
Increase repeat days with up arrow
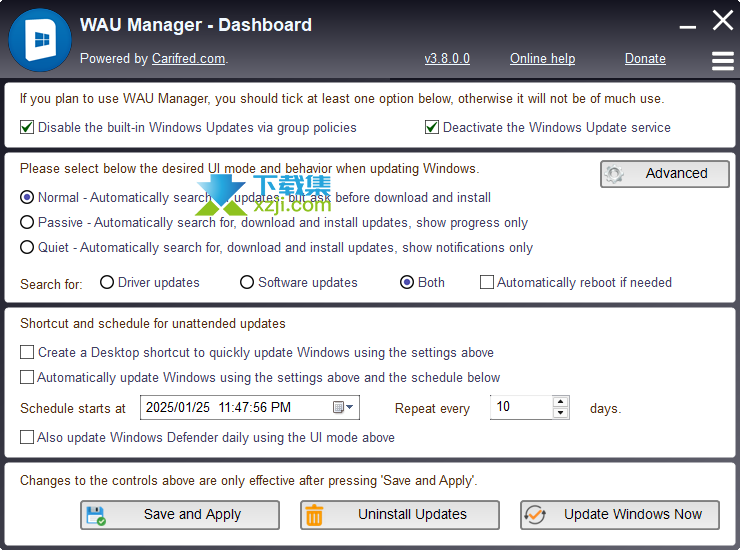pos(560,402)
